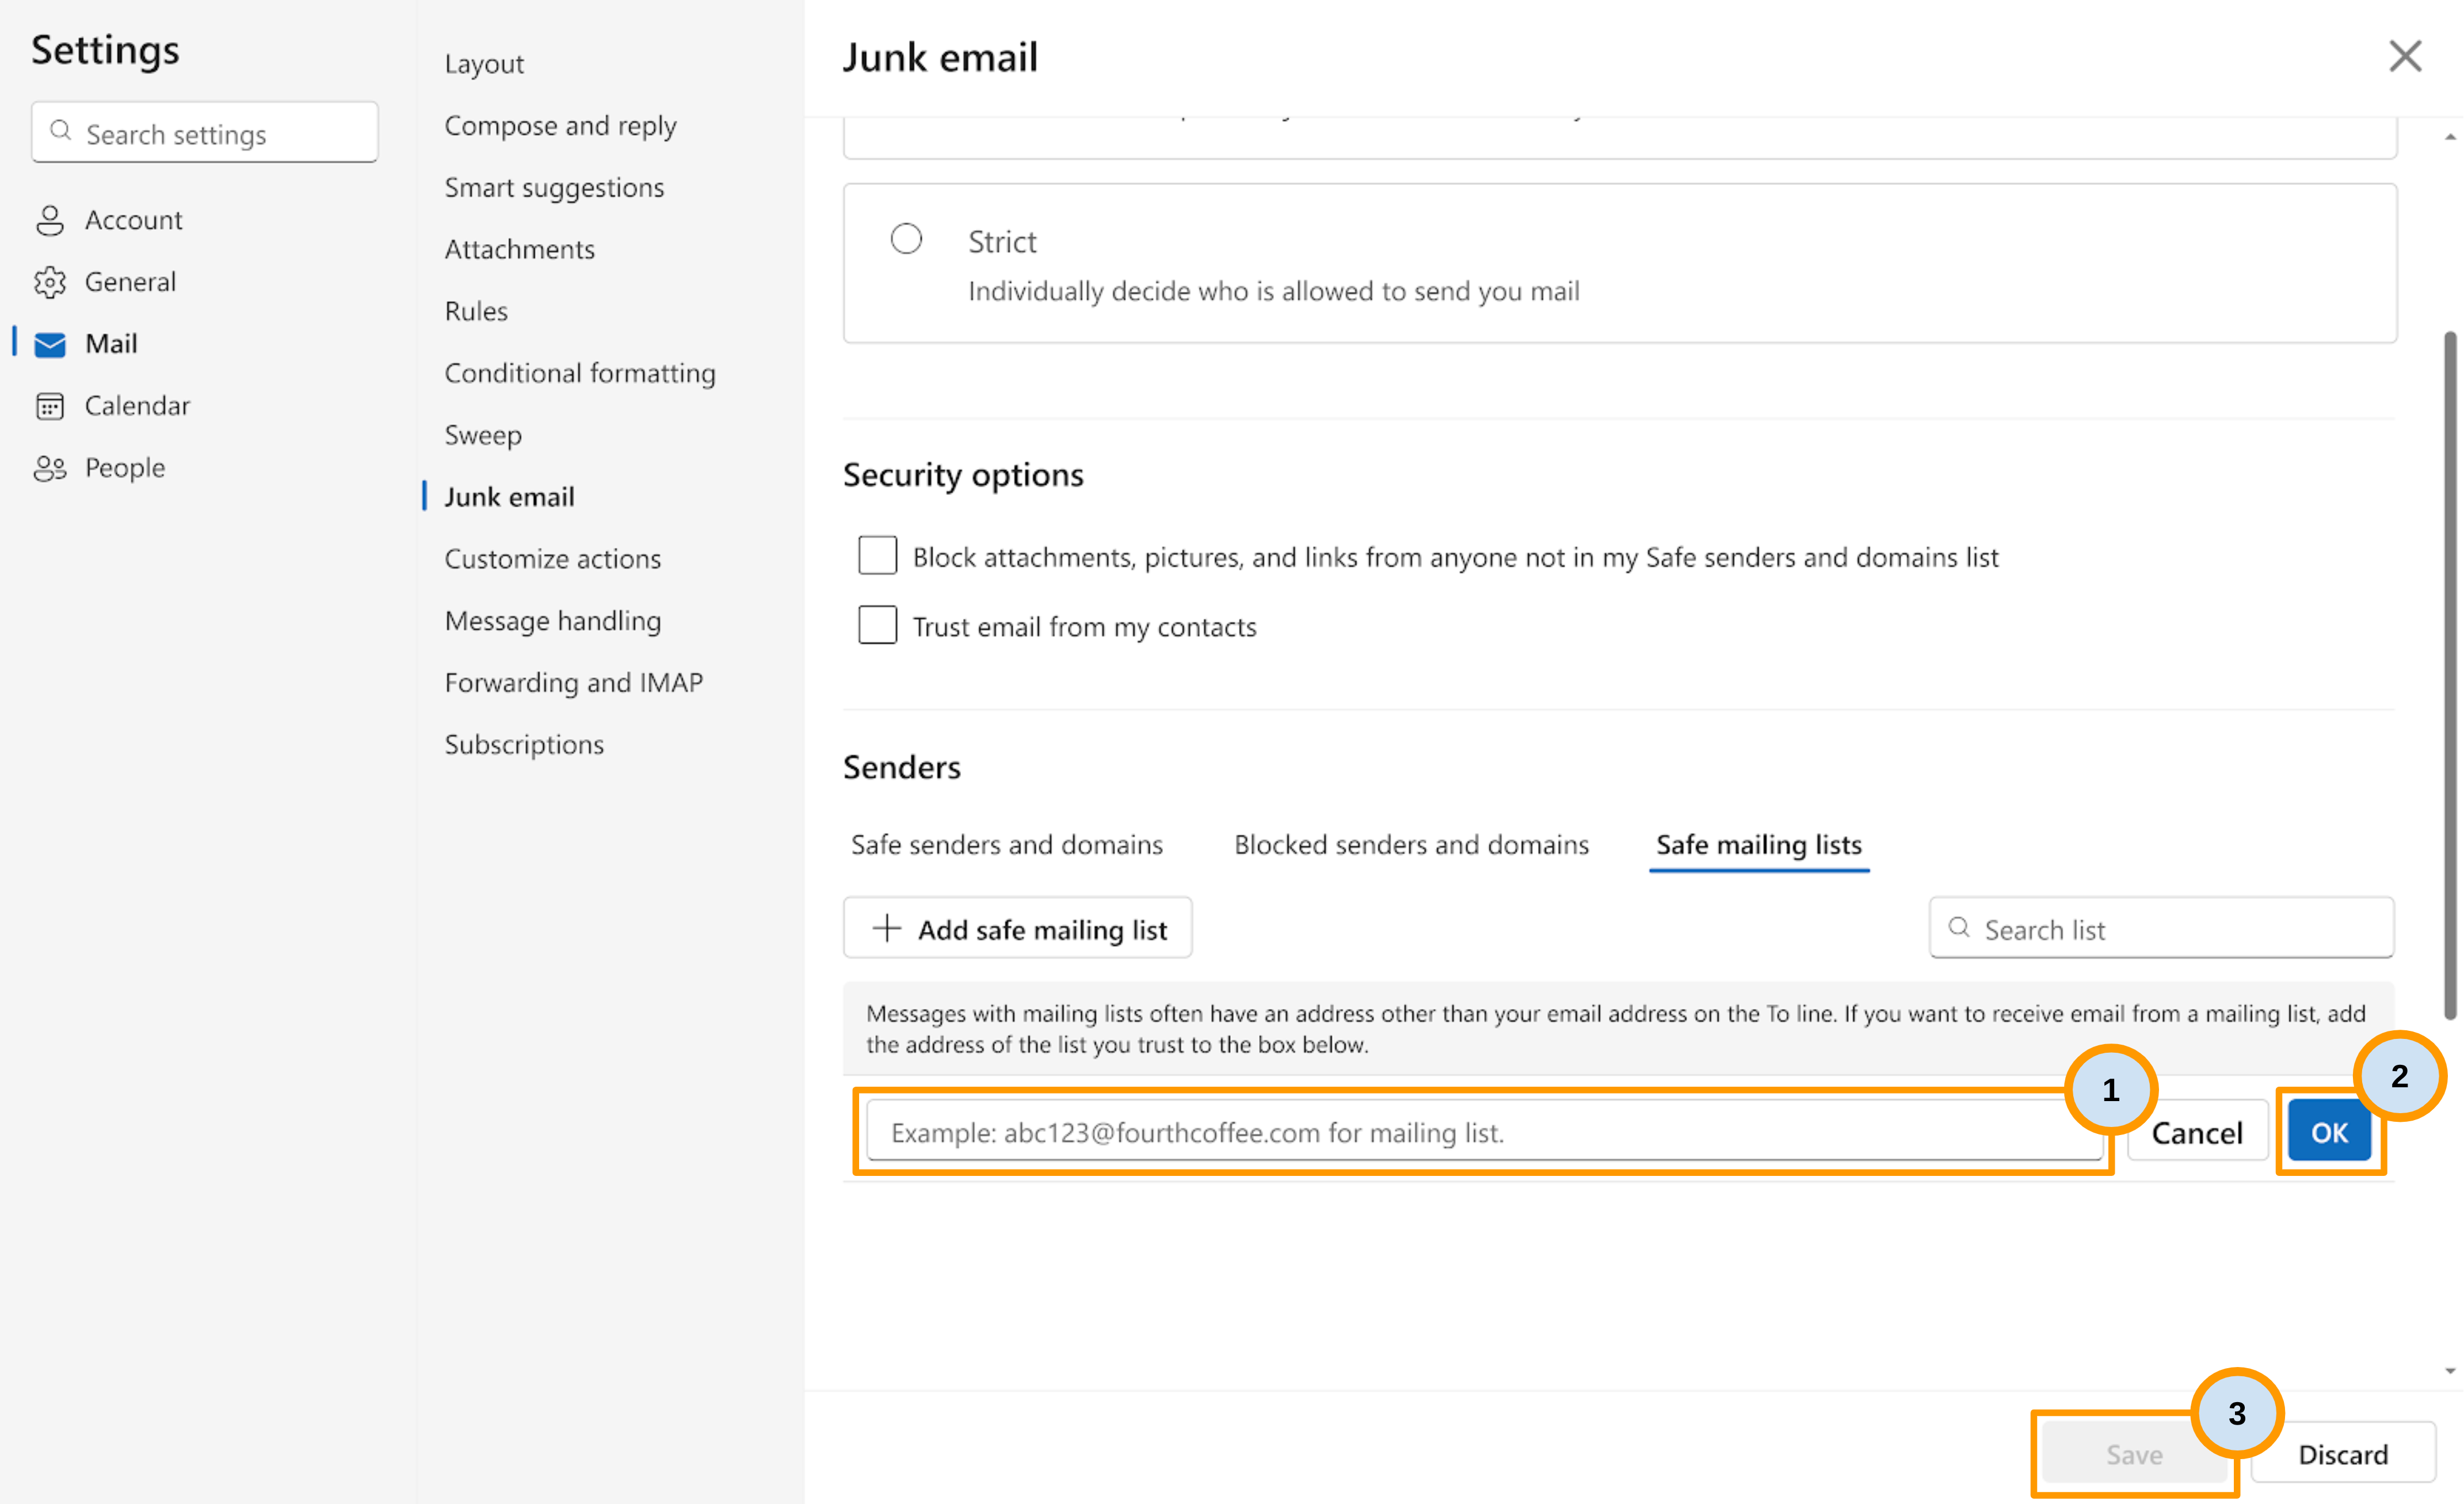Click the mailing list address input field

[1484, 1132]
